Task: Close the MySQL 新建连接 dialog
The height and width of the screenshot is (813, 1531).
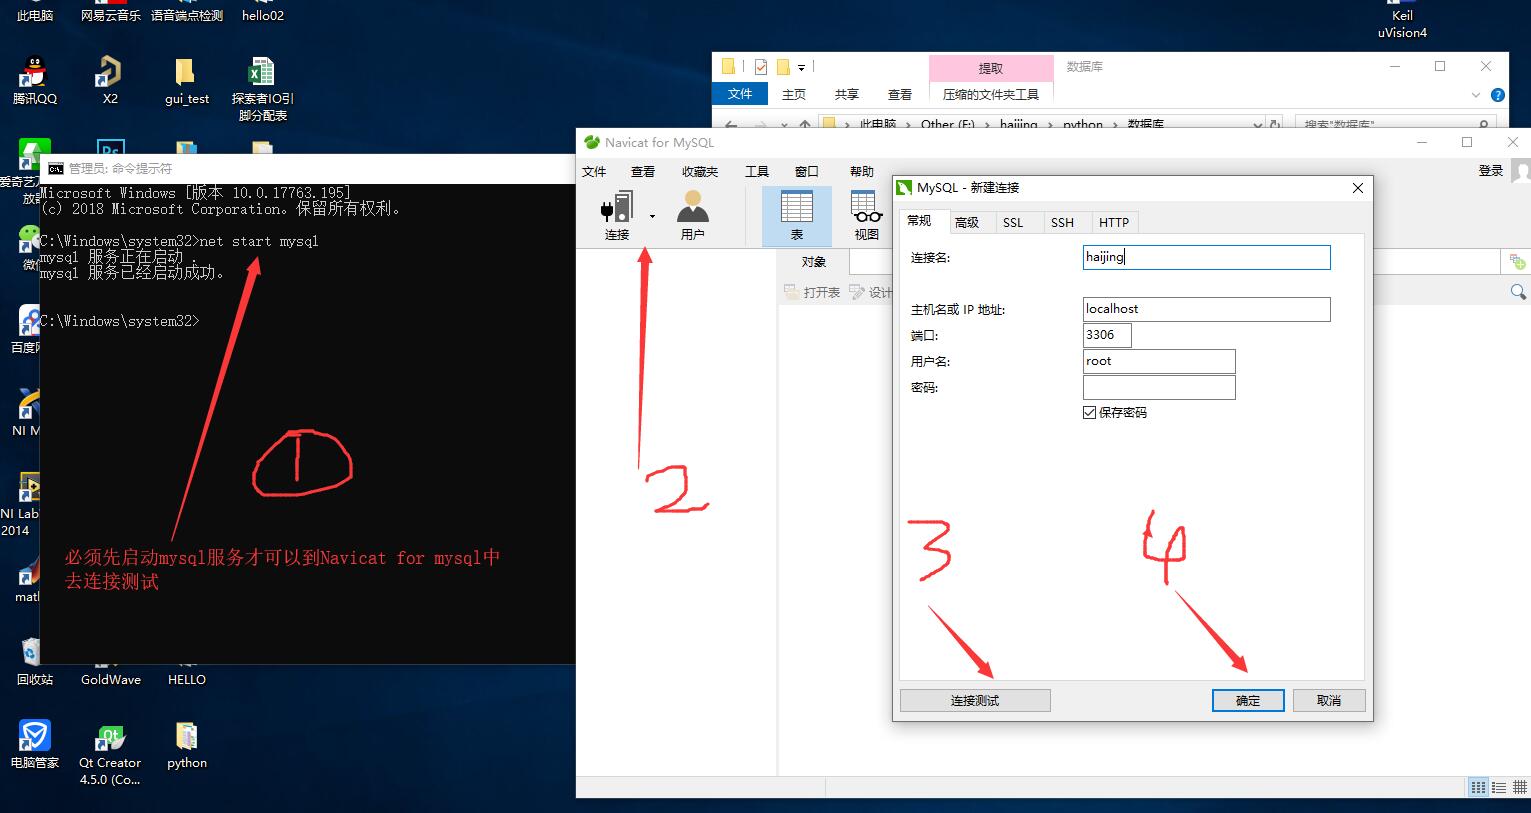Action: pos(1357,188)
